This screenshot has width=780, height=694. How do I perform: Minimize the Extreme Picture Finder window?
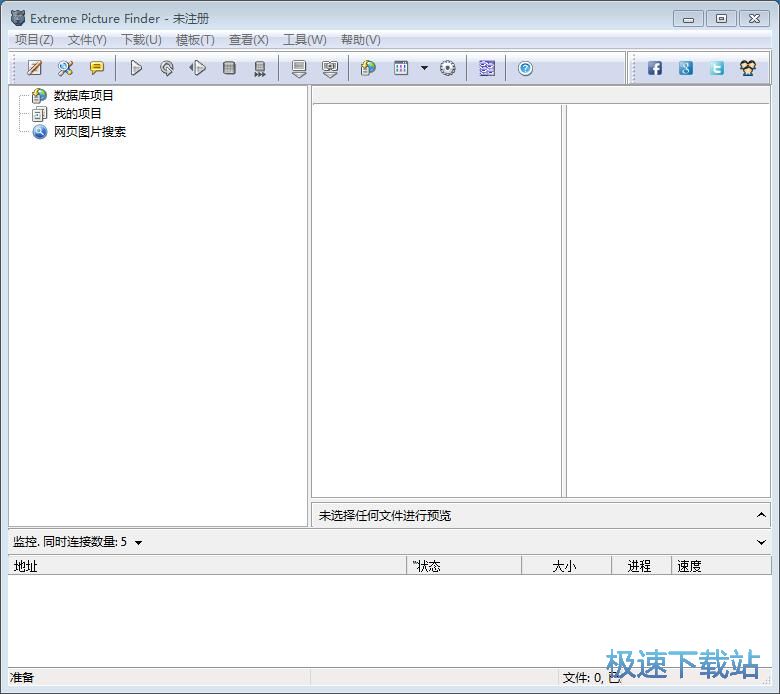[688, 19]
